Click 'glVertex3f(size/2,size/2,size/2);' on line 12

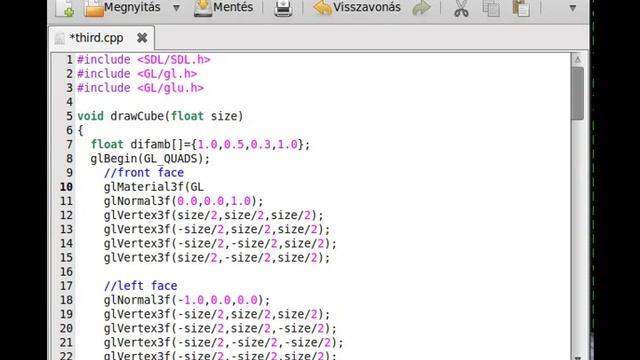[x=213, y=215]
